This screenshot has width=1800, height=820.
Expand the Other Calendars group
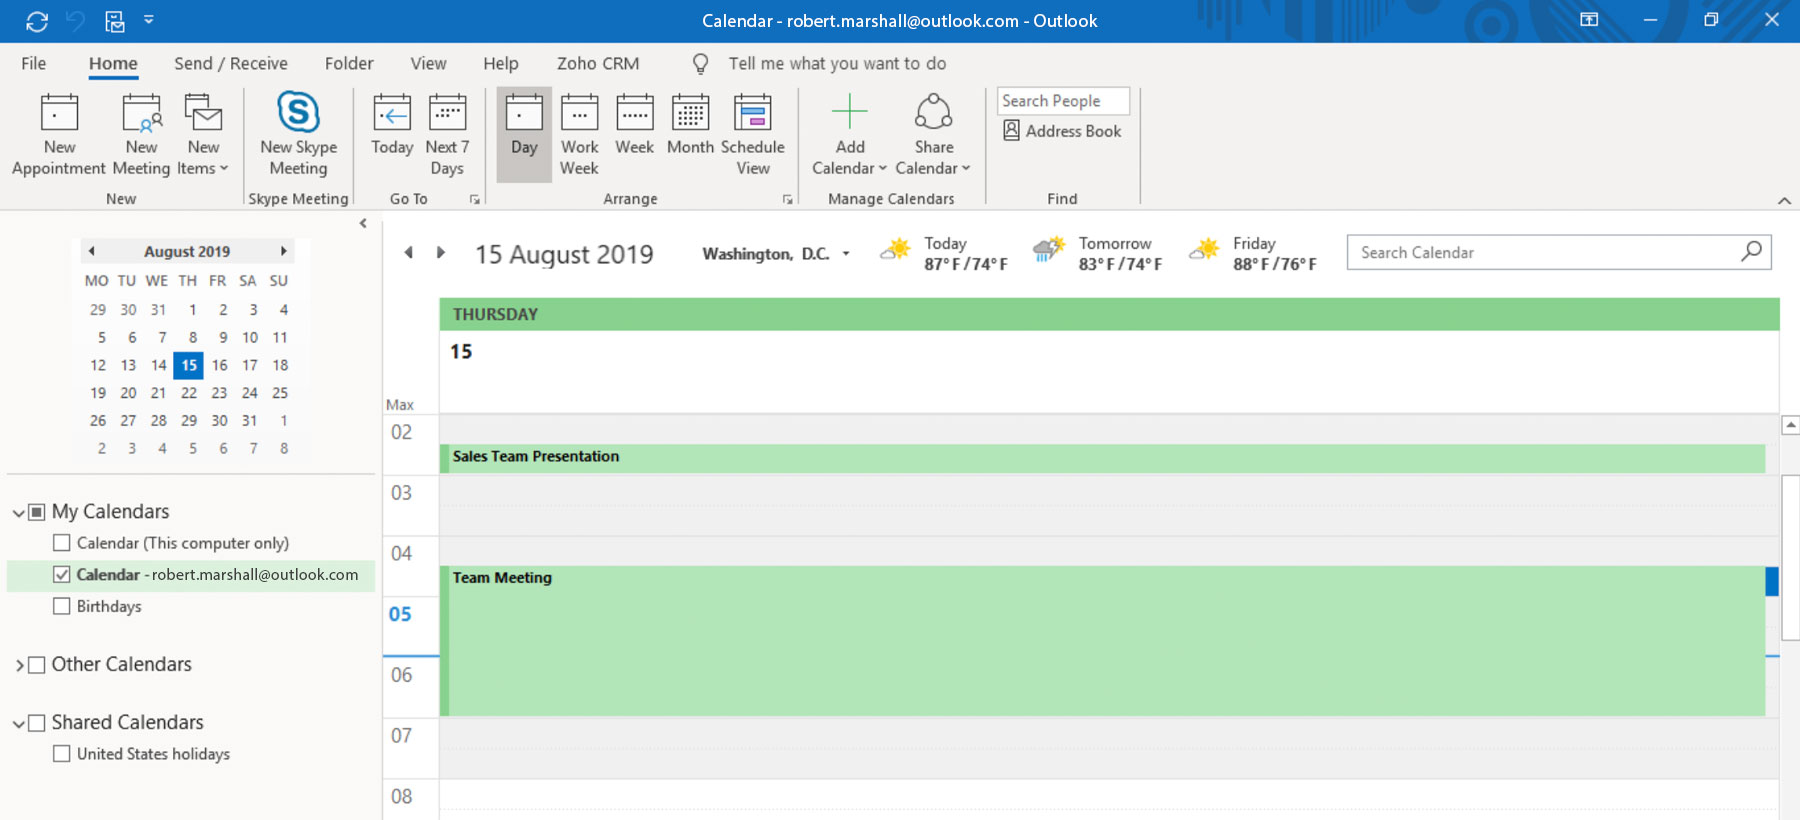coord(19,665)
